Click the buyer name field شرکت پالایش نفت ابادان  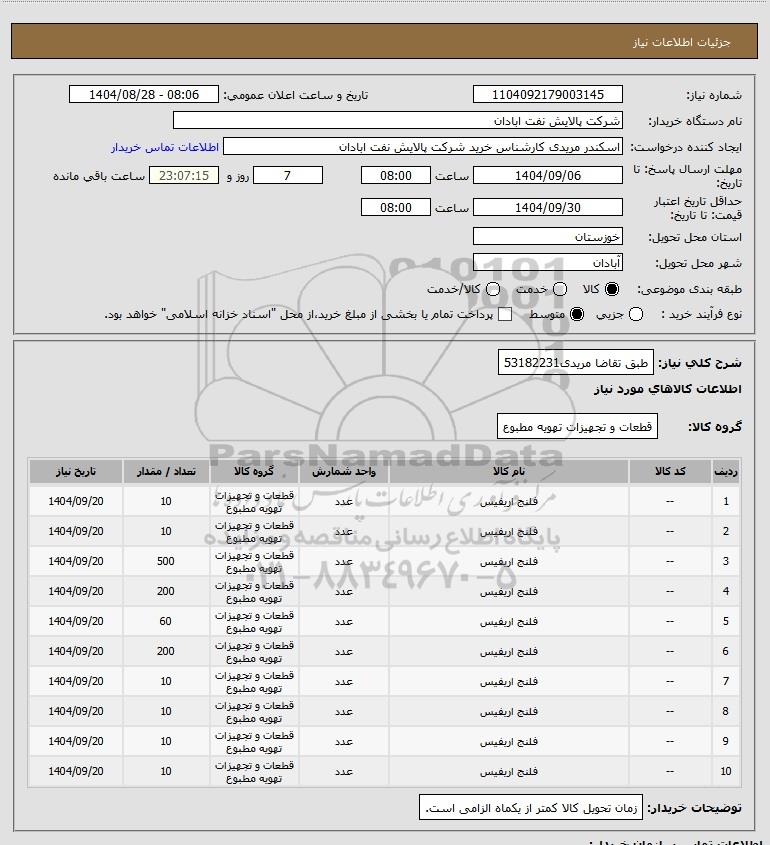tap(398, 121)
